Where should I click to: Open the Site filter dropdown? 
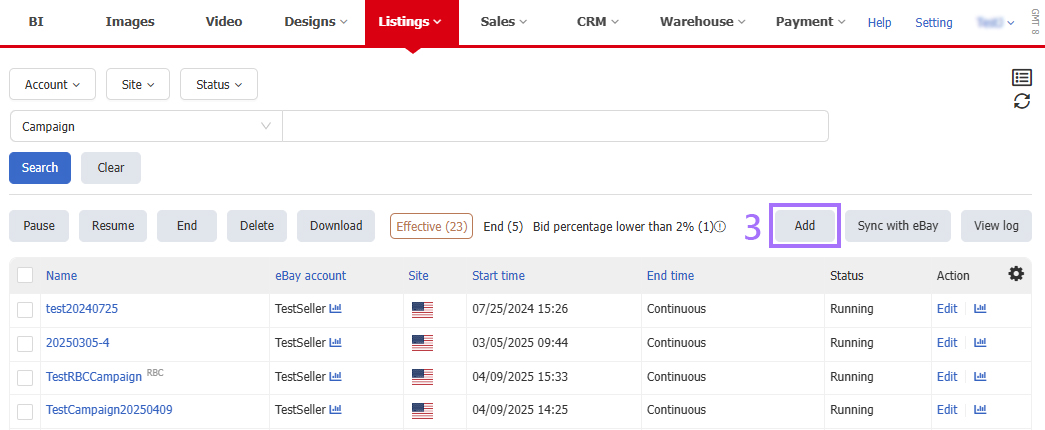point(138,85)
